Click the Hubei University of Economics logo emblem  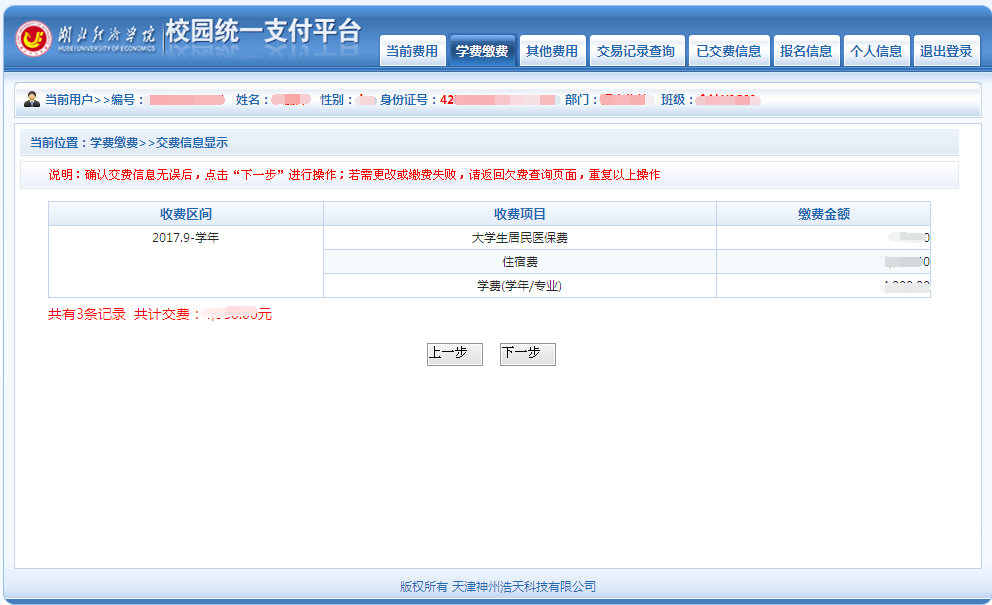[x=34, y=39]
